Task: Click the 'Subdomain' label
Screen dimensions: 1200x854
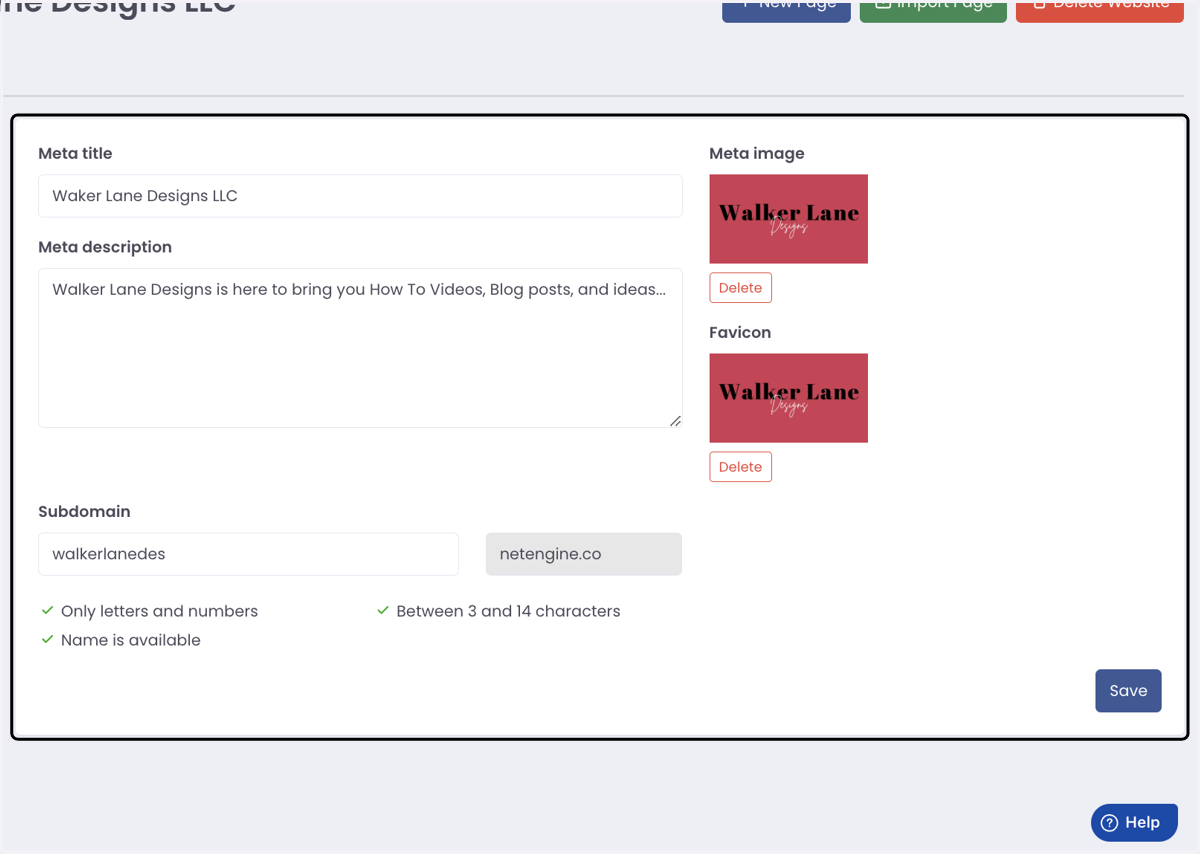Action: [84, 511]
